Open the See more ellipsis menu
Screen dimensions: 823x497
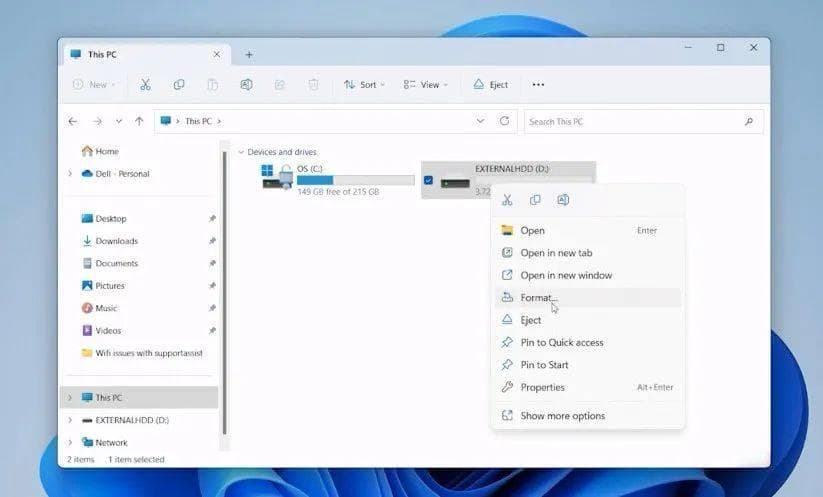[x=538, y=84]
